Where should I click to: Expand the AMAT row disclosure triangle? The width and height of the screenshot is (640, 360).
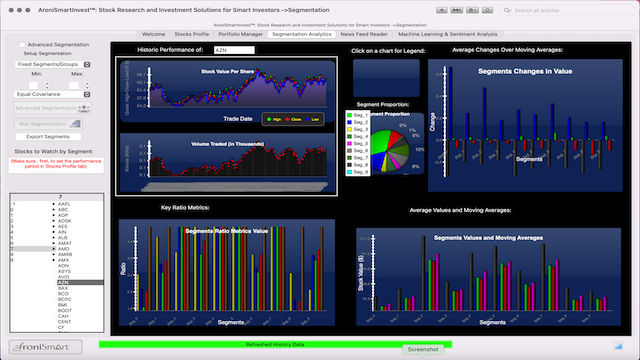tap(53, 243)
